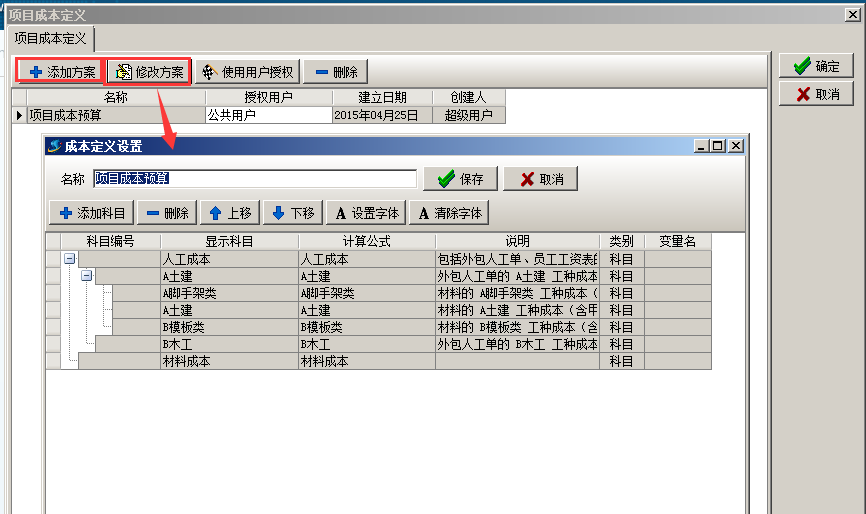Select the 项目成本预算 row in scheme list
Viewport: 866px width, 514px height.
115,115
